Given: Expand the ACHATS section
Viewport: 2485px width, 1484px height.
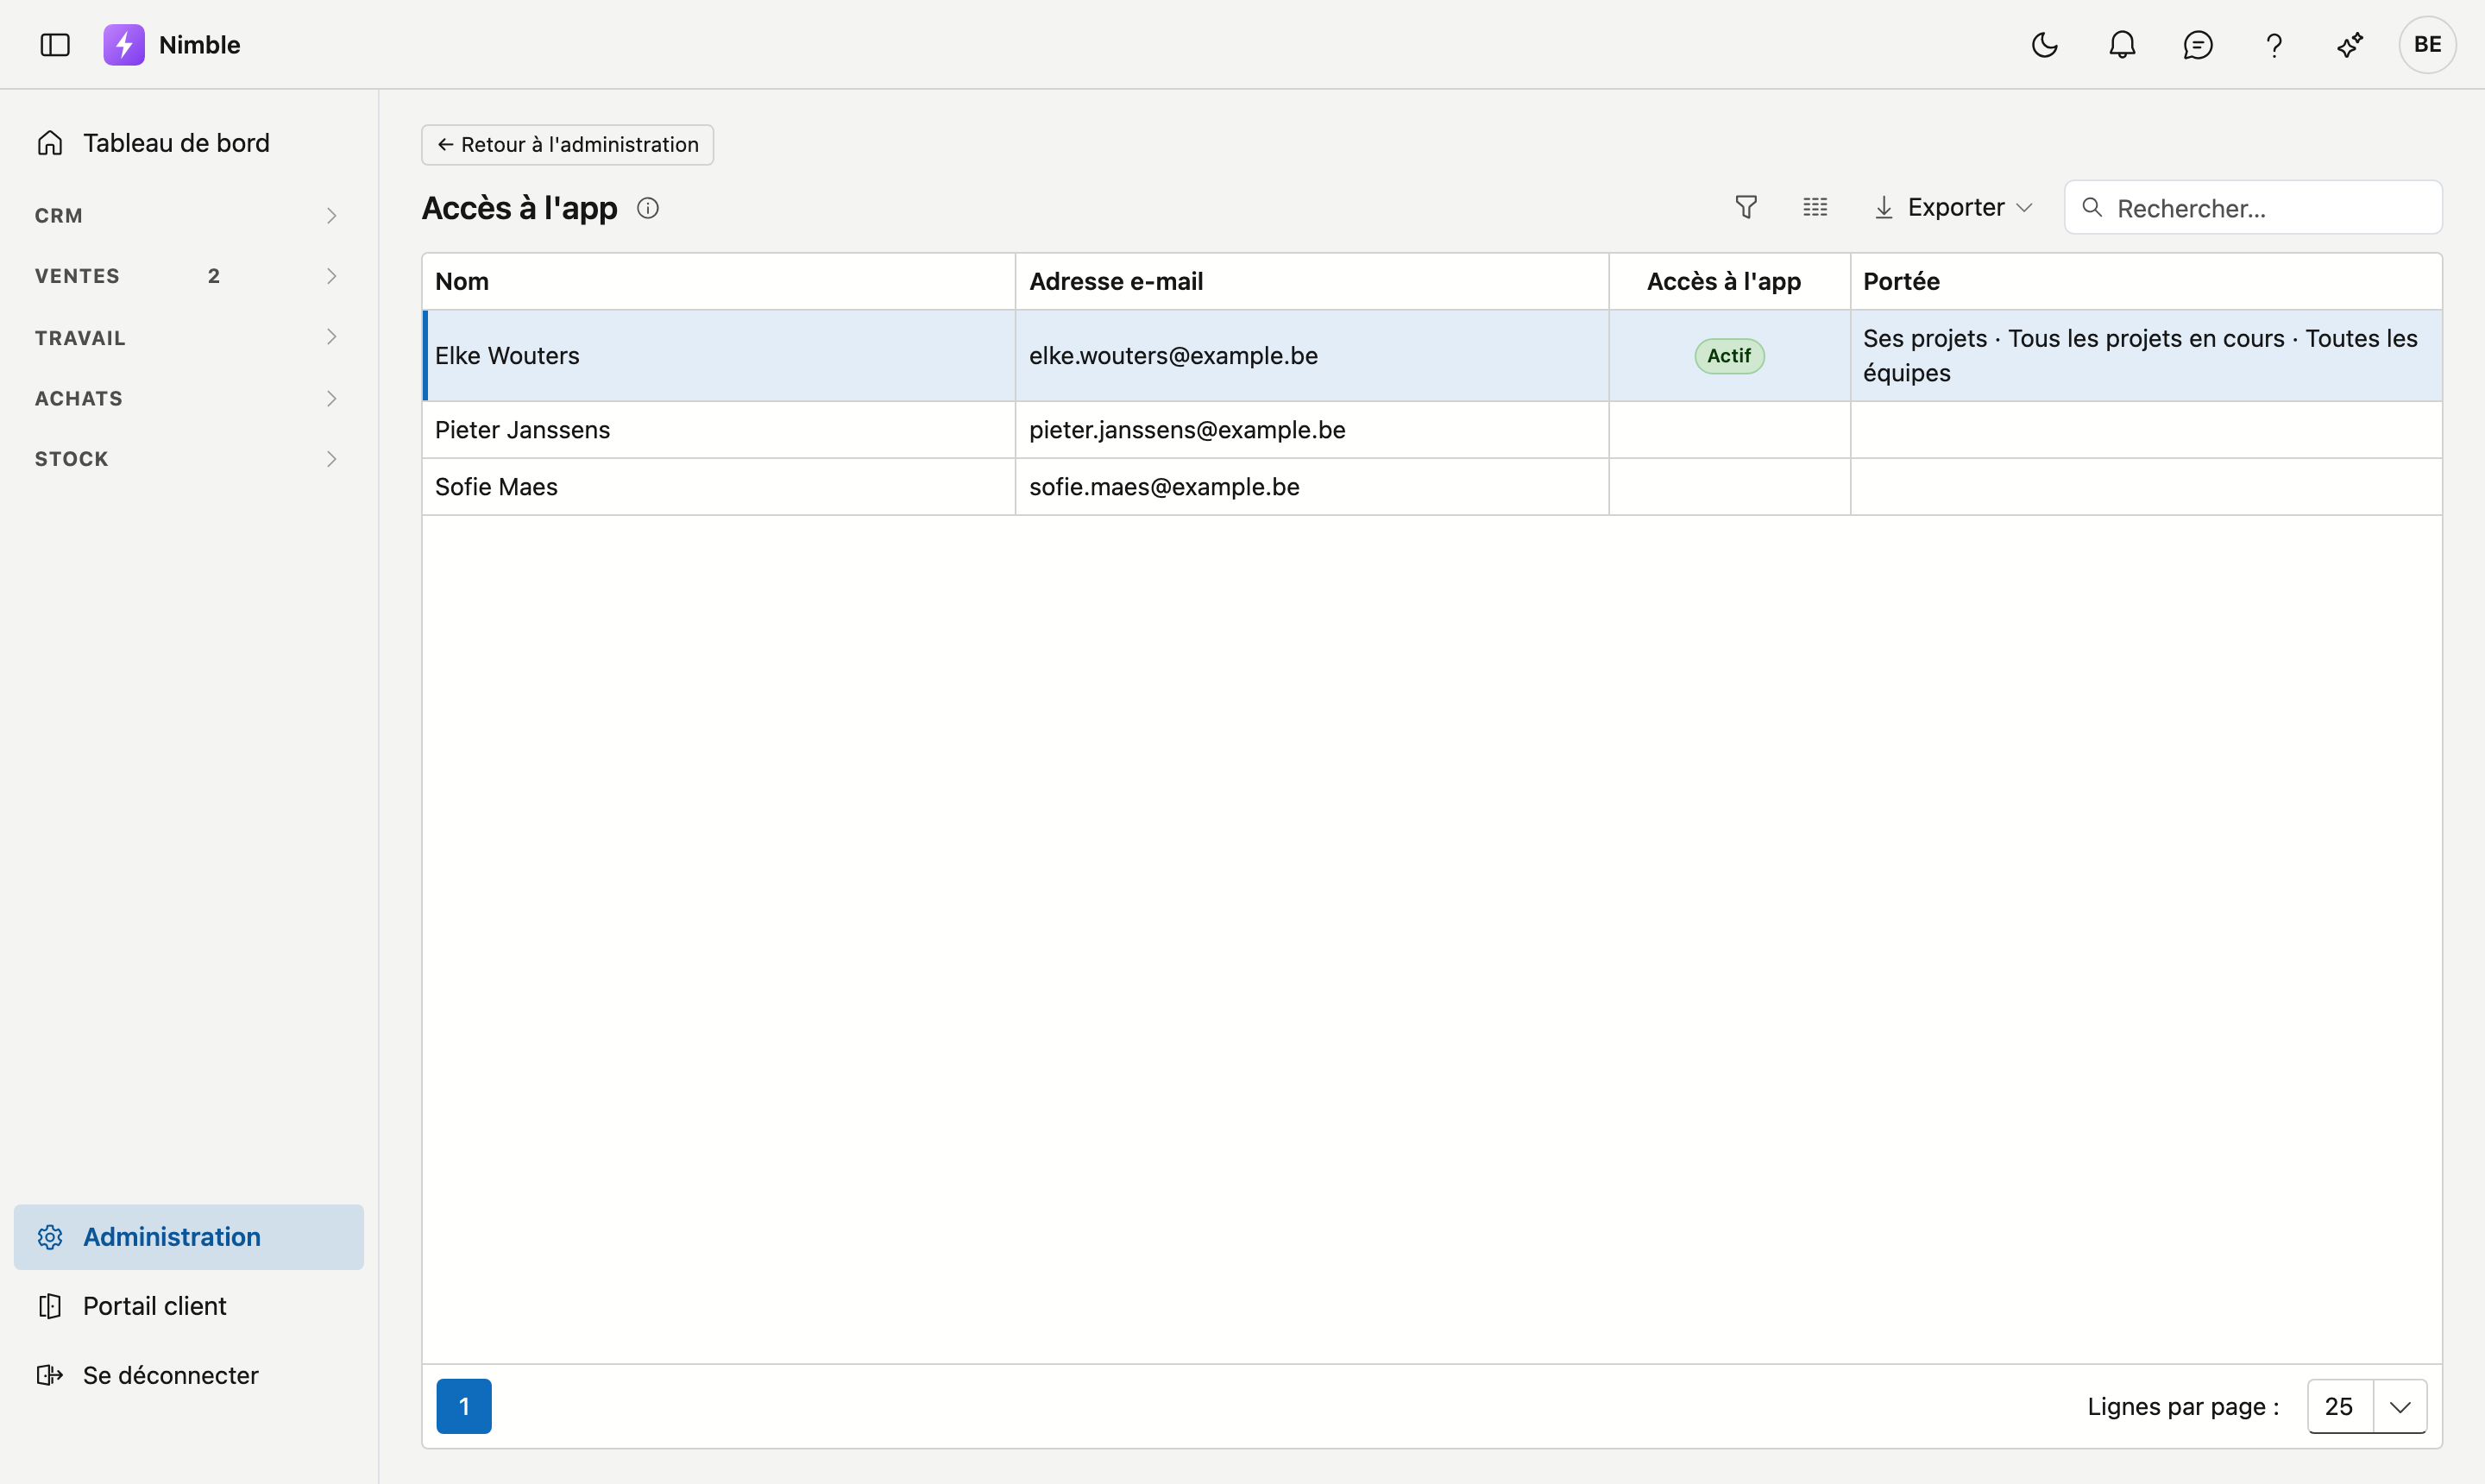Looking at the screenshot, I should click(188, 398).
